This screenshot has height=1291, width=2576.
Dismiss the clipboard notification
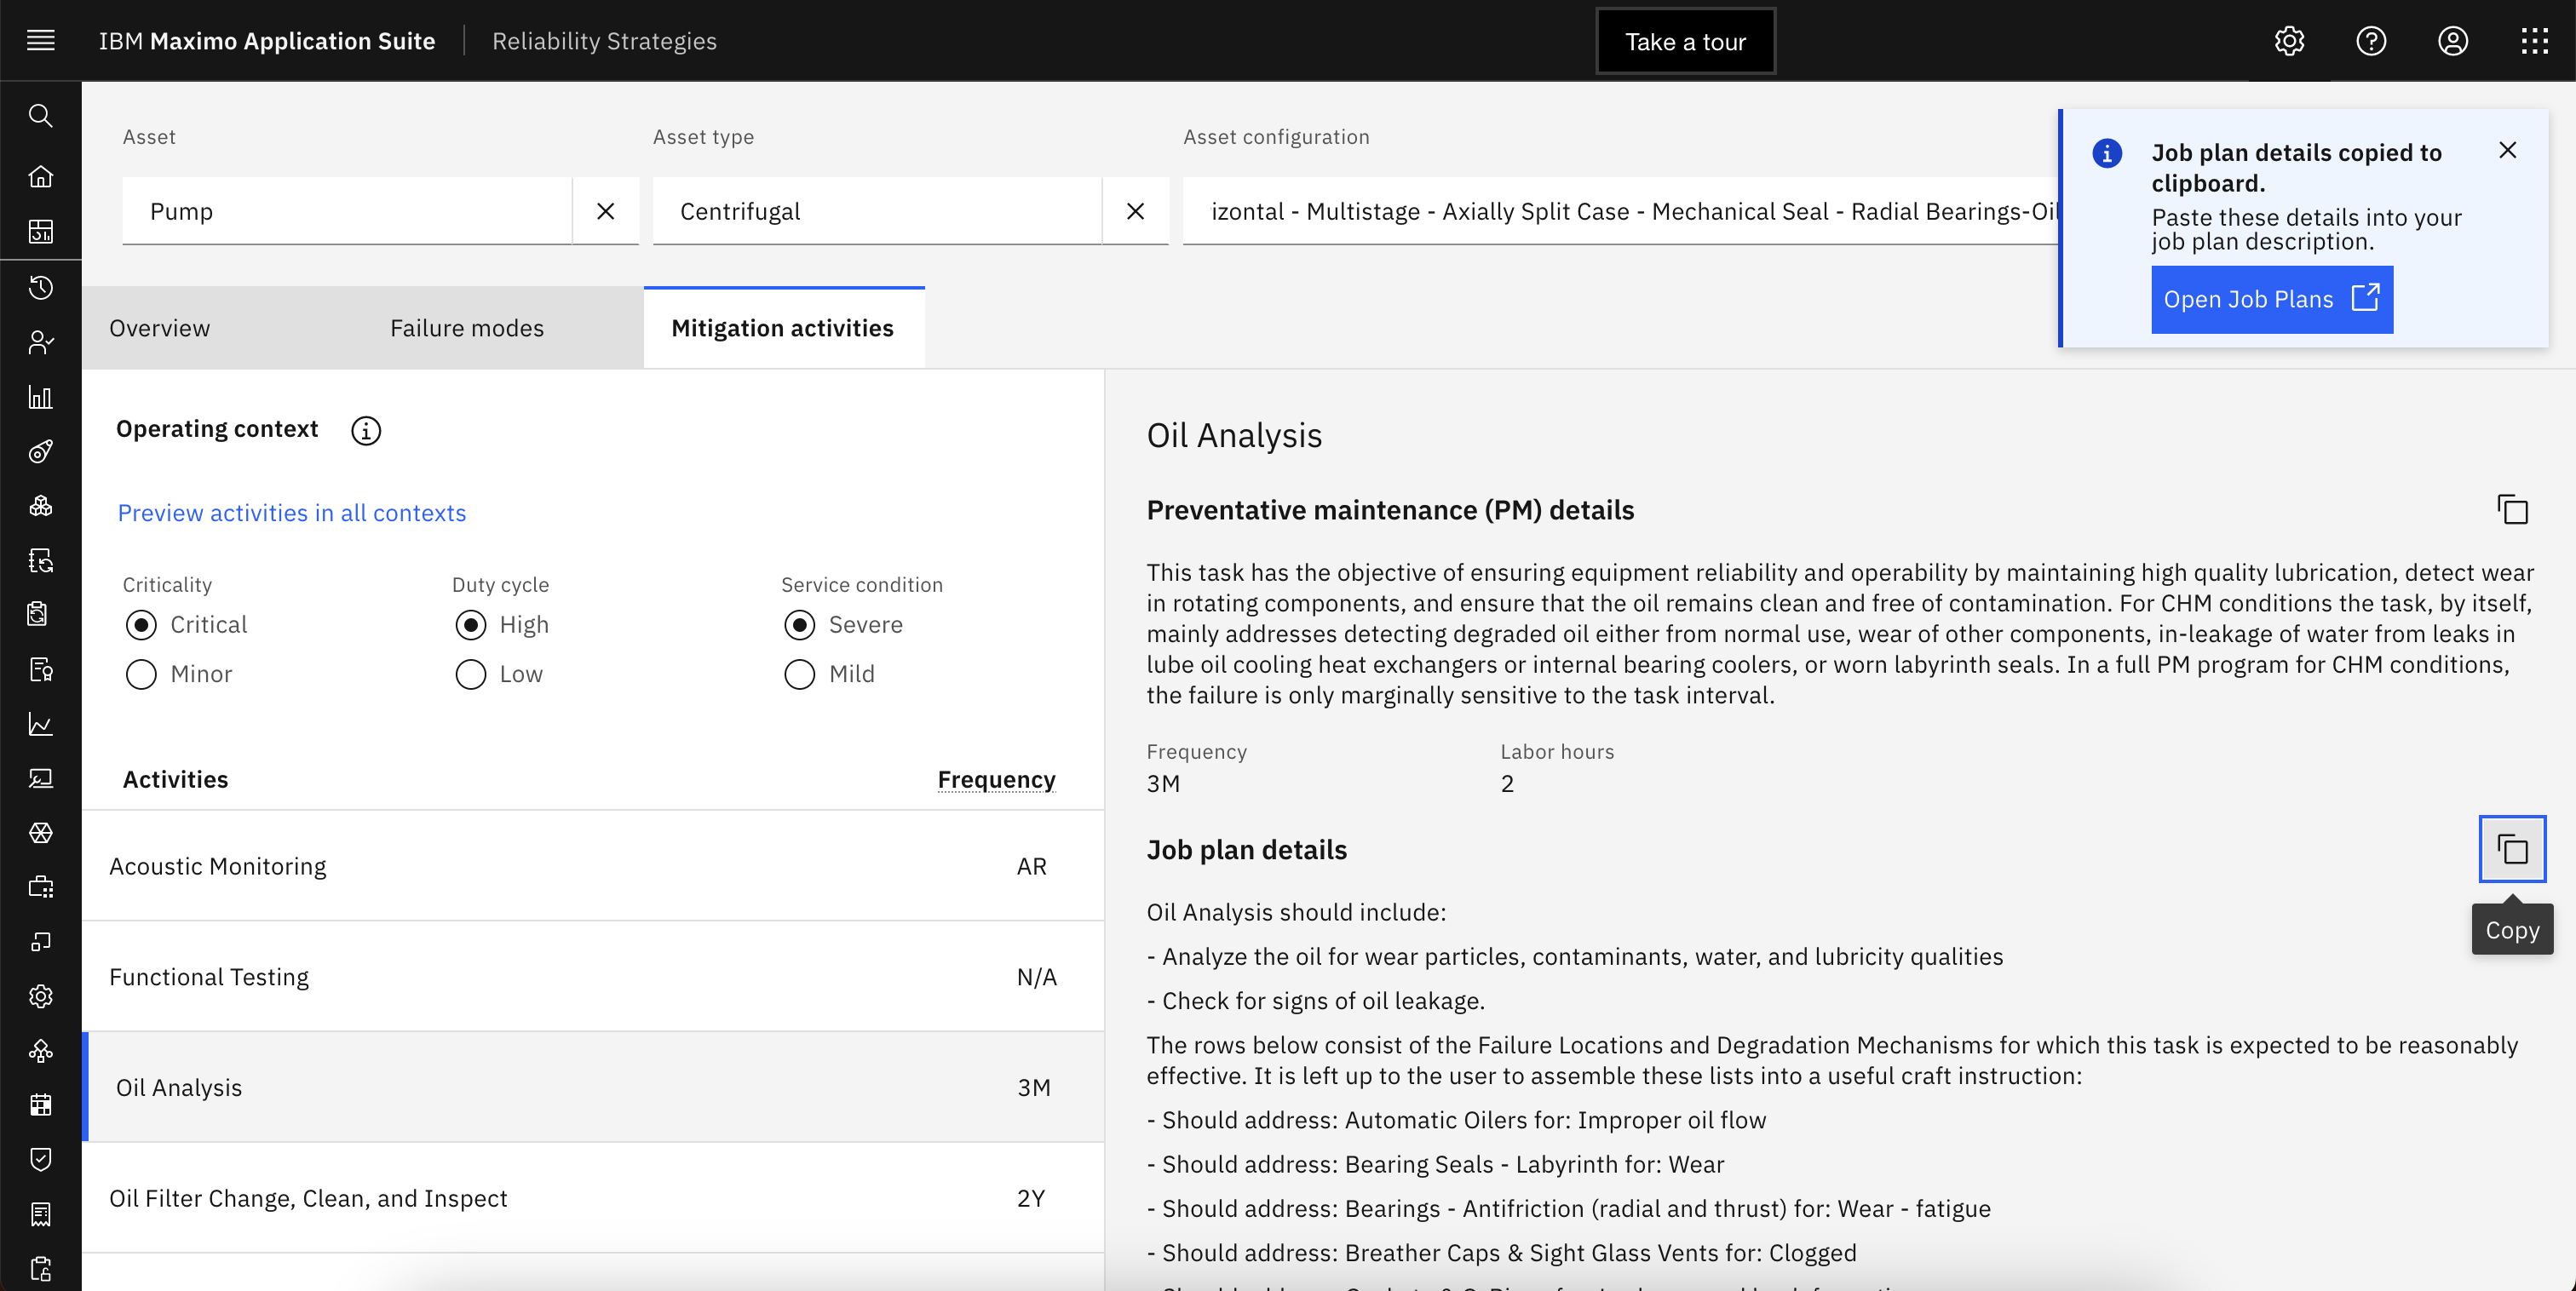[x=2507, y=150]
